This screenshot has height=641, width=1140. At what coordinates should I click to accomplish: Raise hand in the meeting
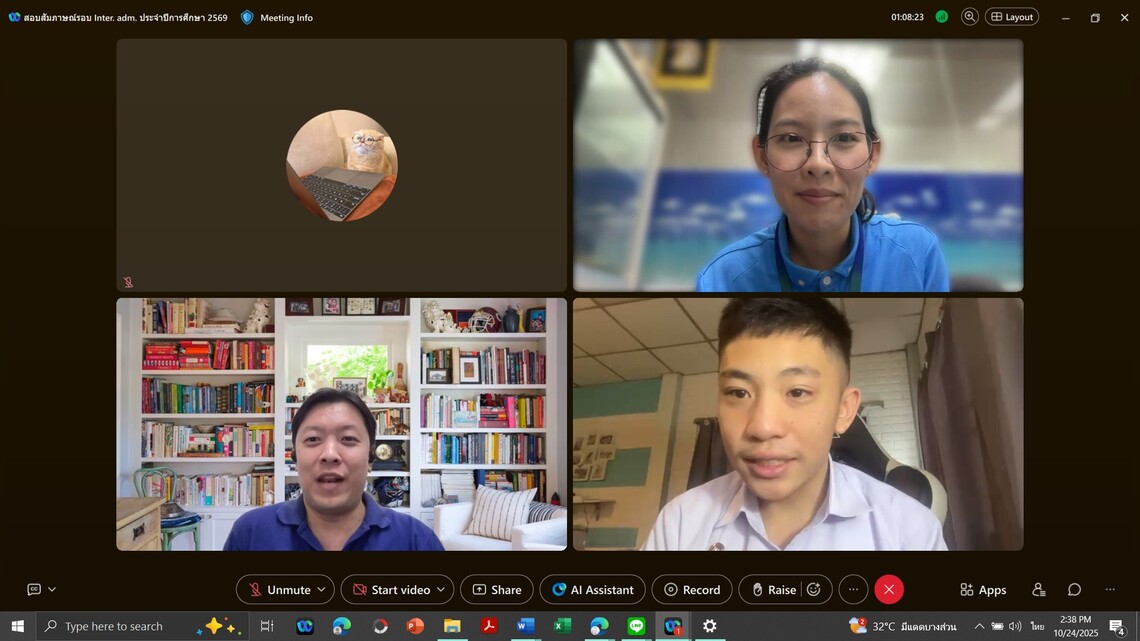point(773,590)
